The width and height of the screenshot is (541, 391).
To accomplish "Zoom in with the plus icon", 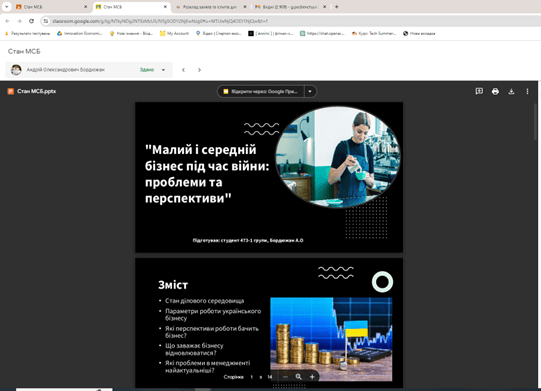I will tap(312, 377).
